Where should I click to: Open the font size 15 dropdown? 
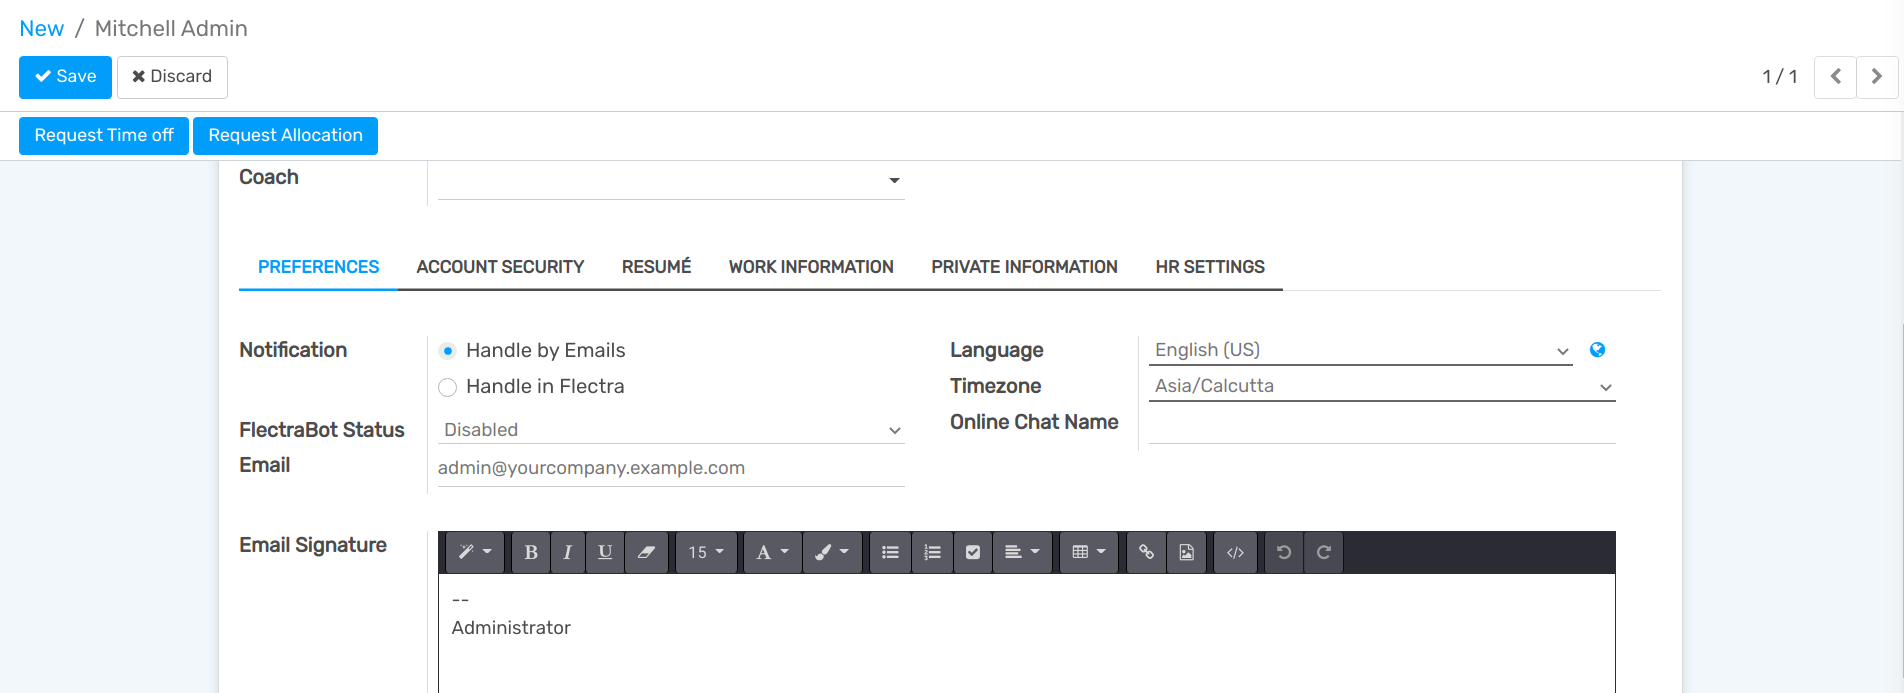click(706, 552)
